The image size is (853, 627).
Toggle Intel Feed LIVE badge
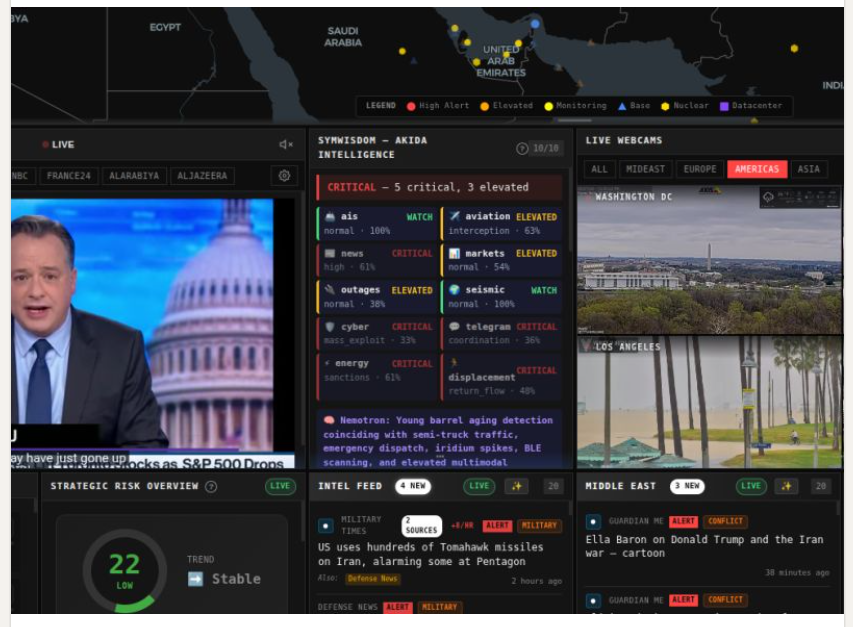pyautogui.click(x=479, y=486)
